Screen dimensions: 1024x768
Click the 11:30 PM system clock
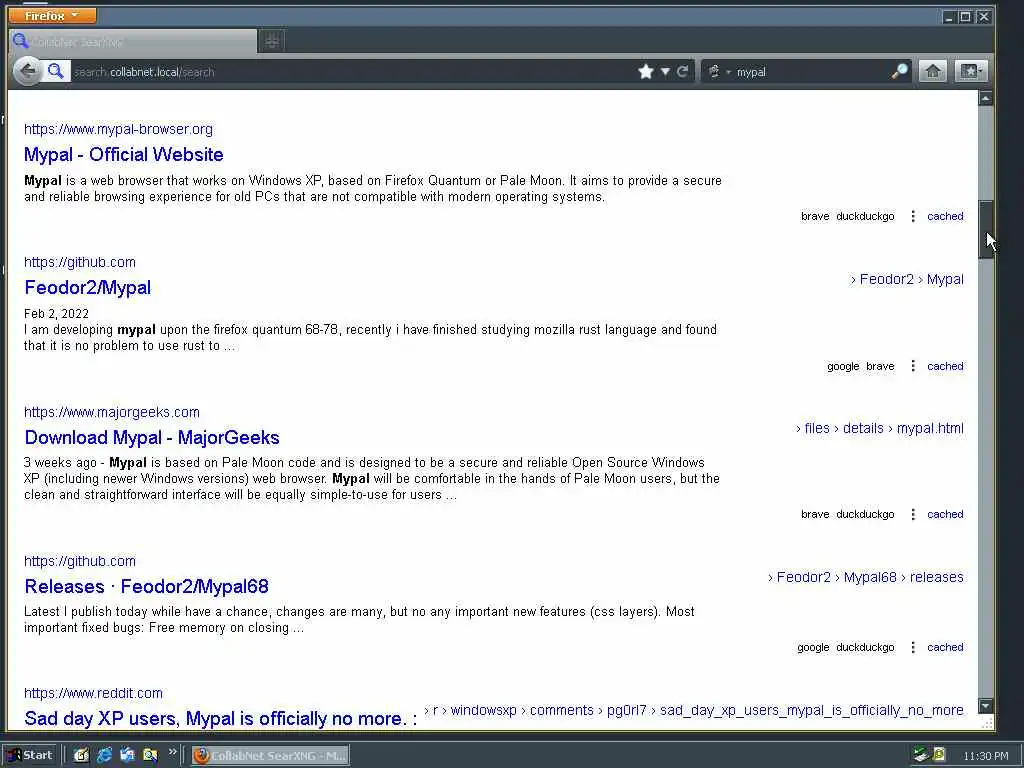tap(985, 756)
